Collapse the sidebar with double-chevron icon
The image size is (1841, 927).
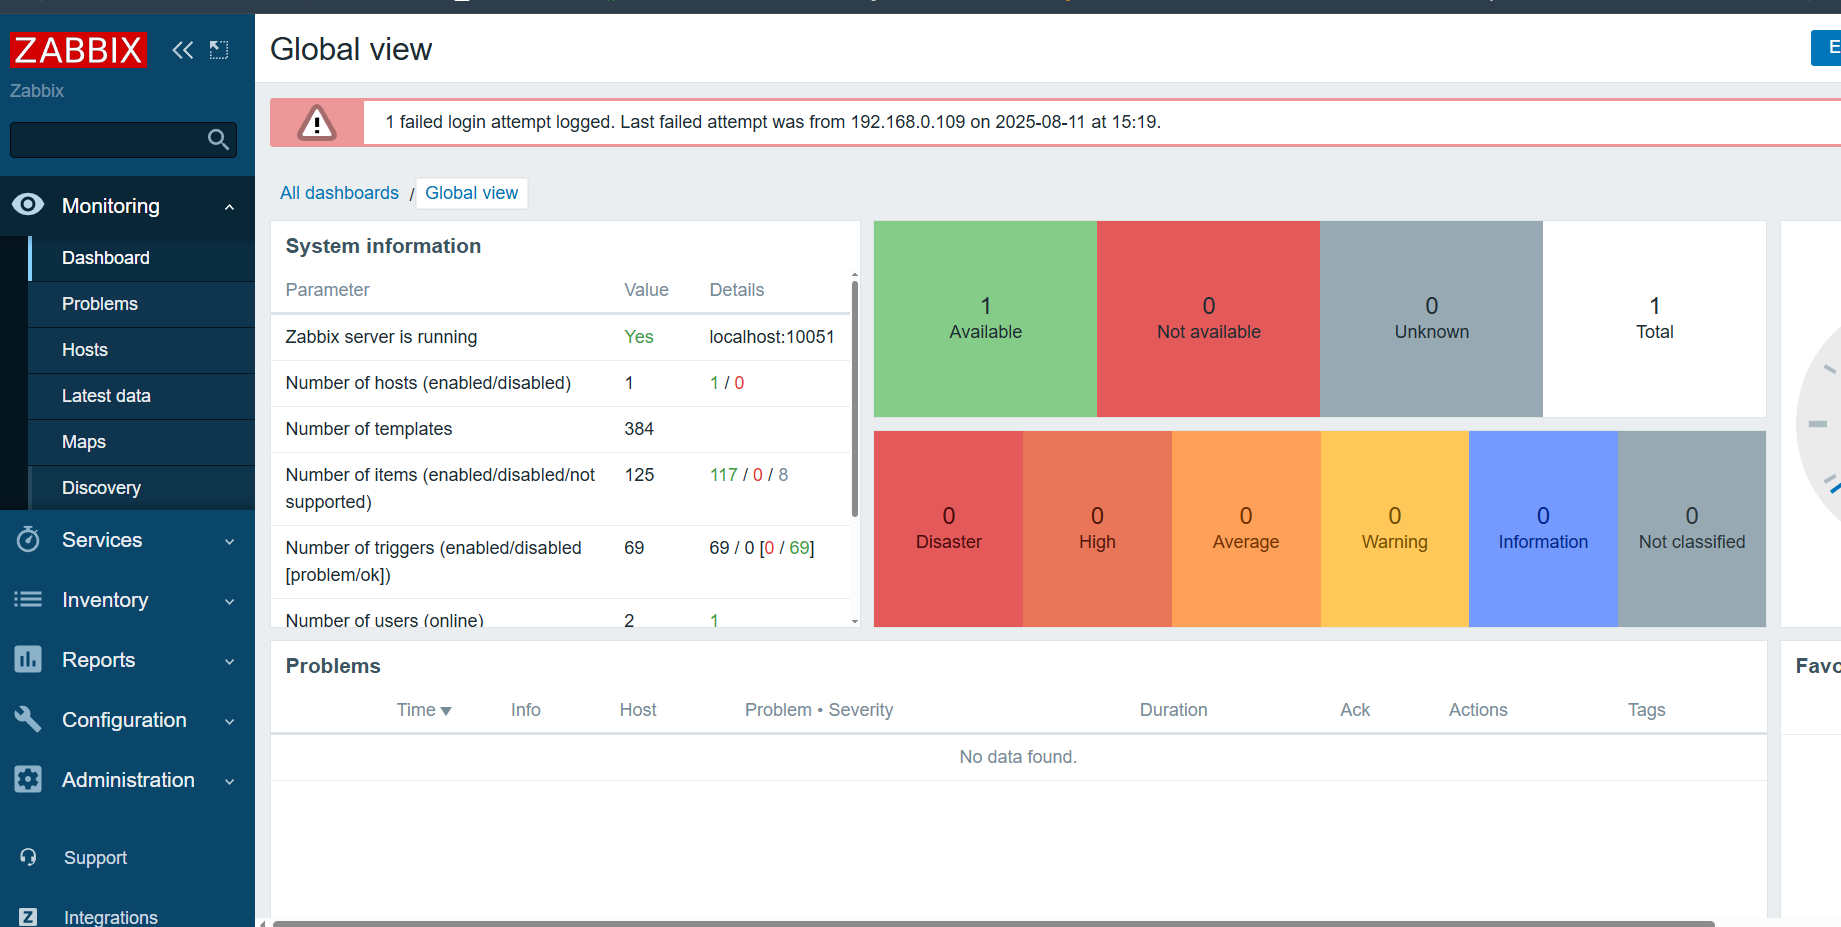click(x=183, y=50)
